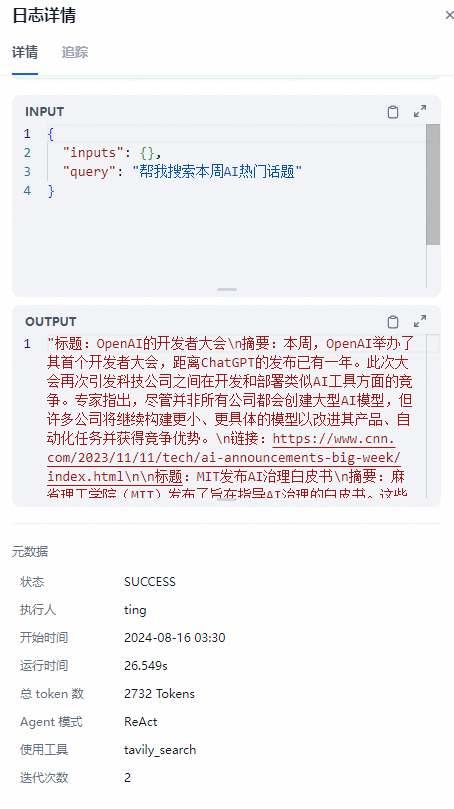Click the 2732 Tokens value
The width and height of the screenshot is (454, 809).
pos(159,694)
